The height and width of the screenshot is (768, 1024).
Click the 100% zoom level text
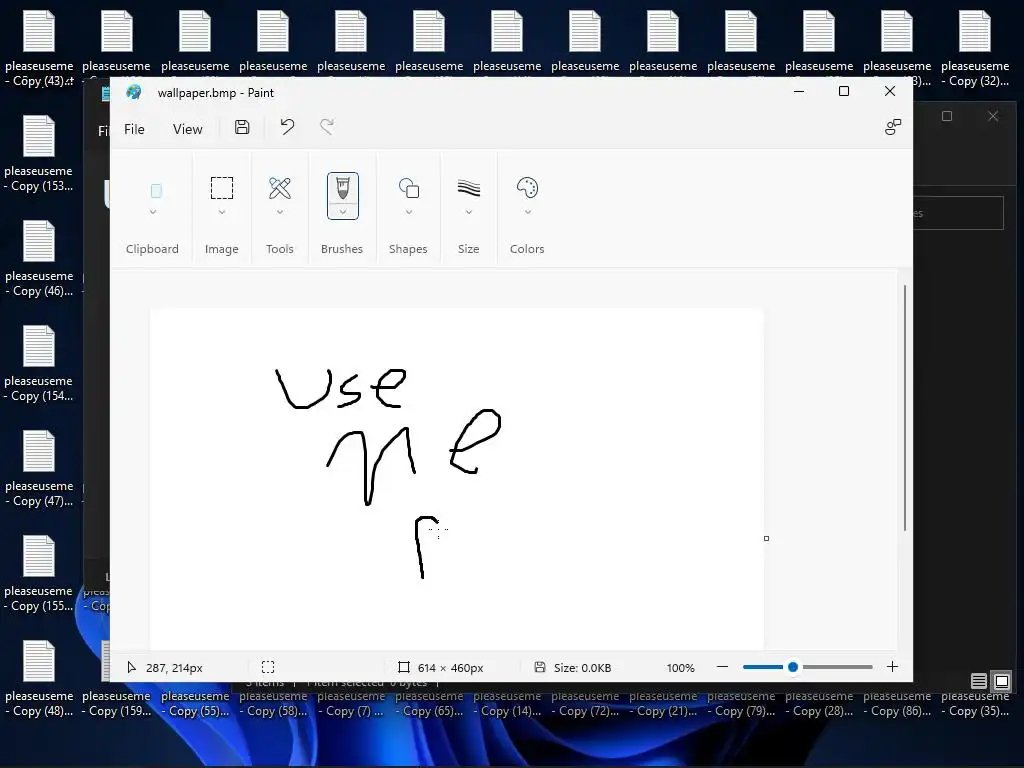tap(680, 667)
